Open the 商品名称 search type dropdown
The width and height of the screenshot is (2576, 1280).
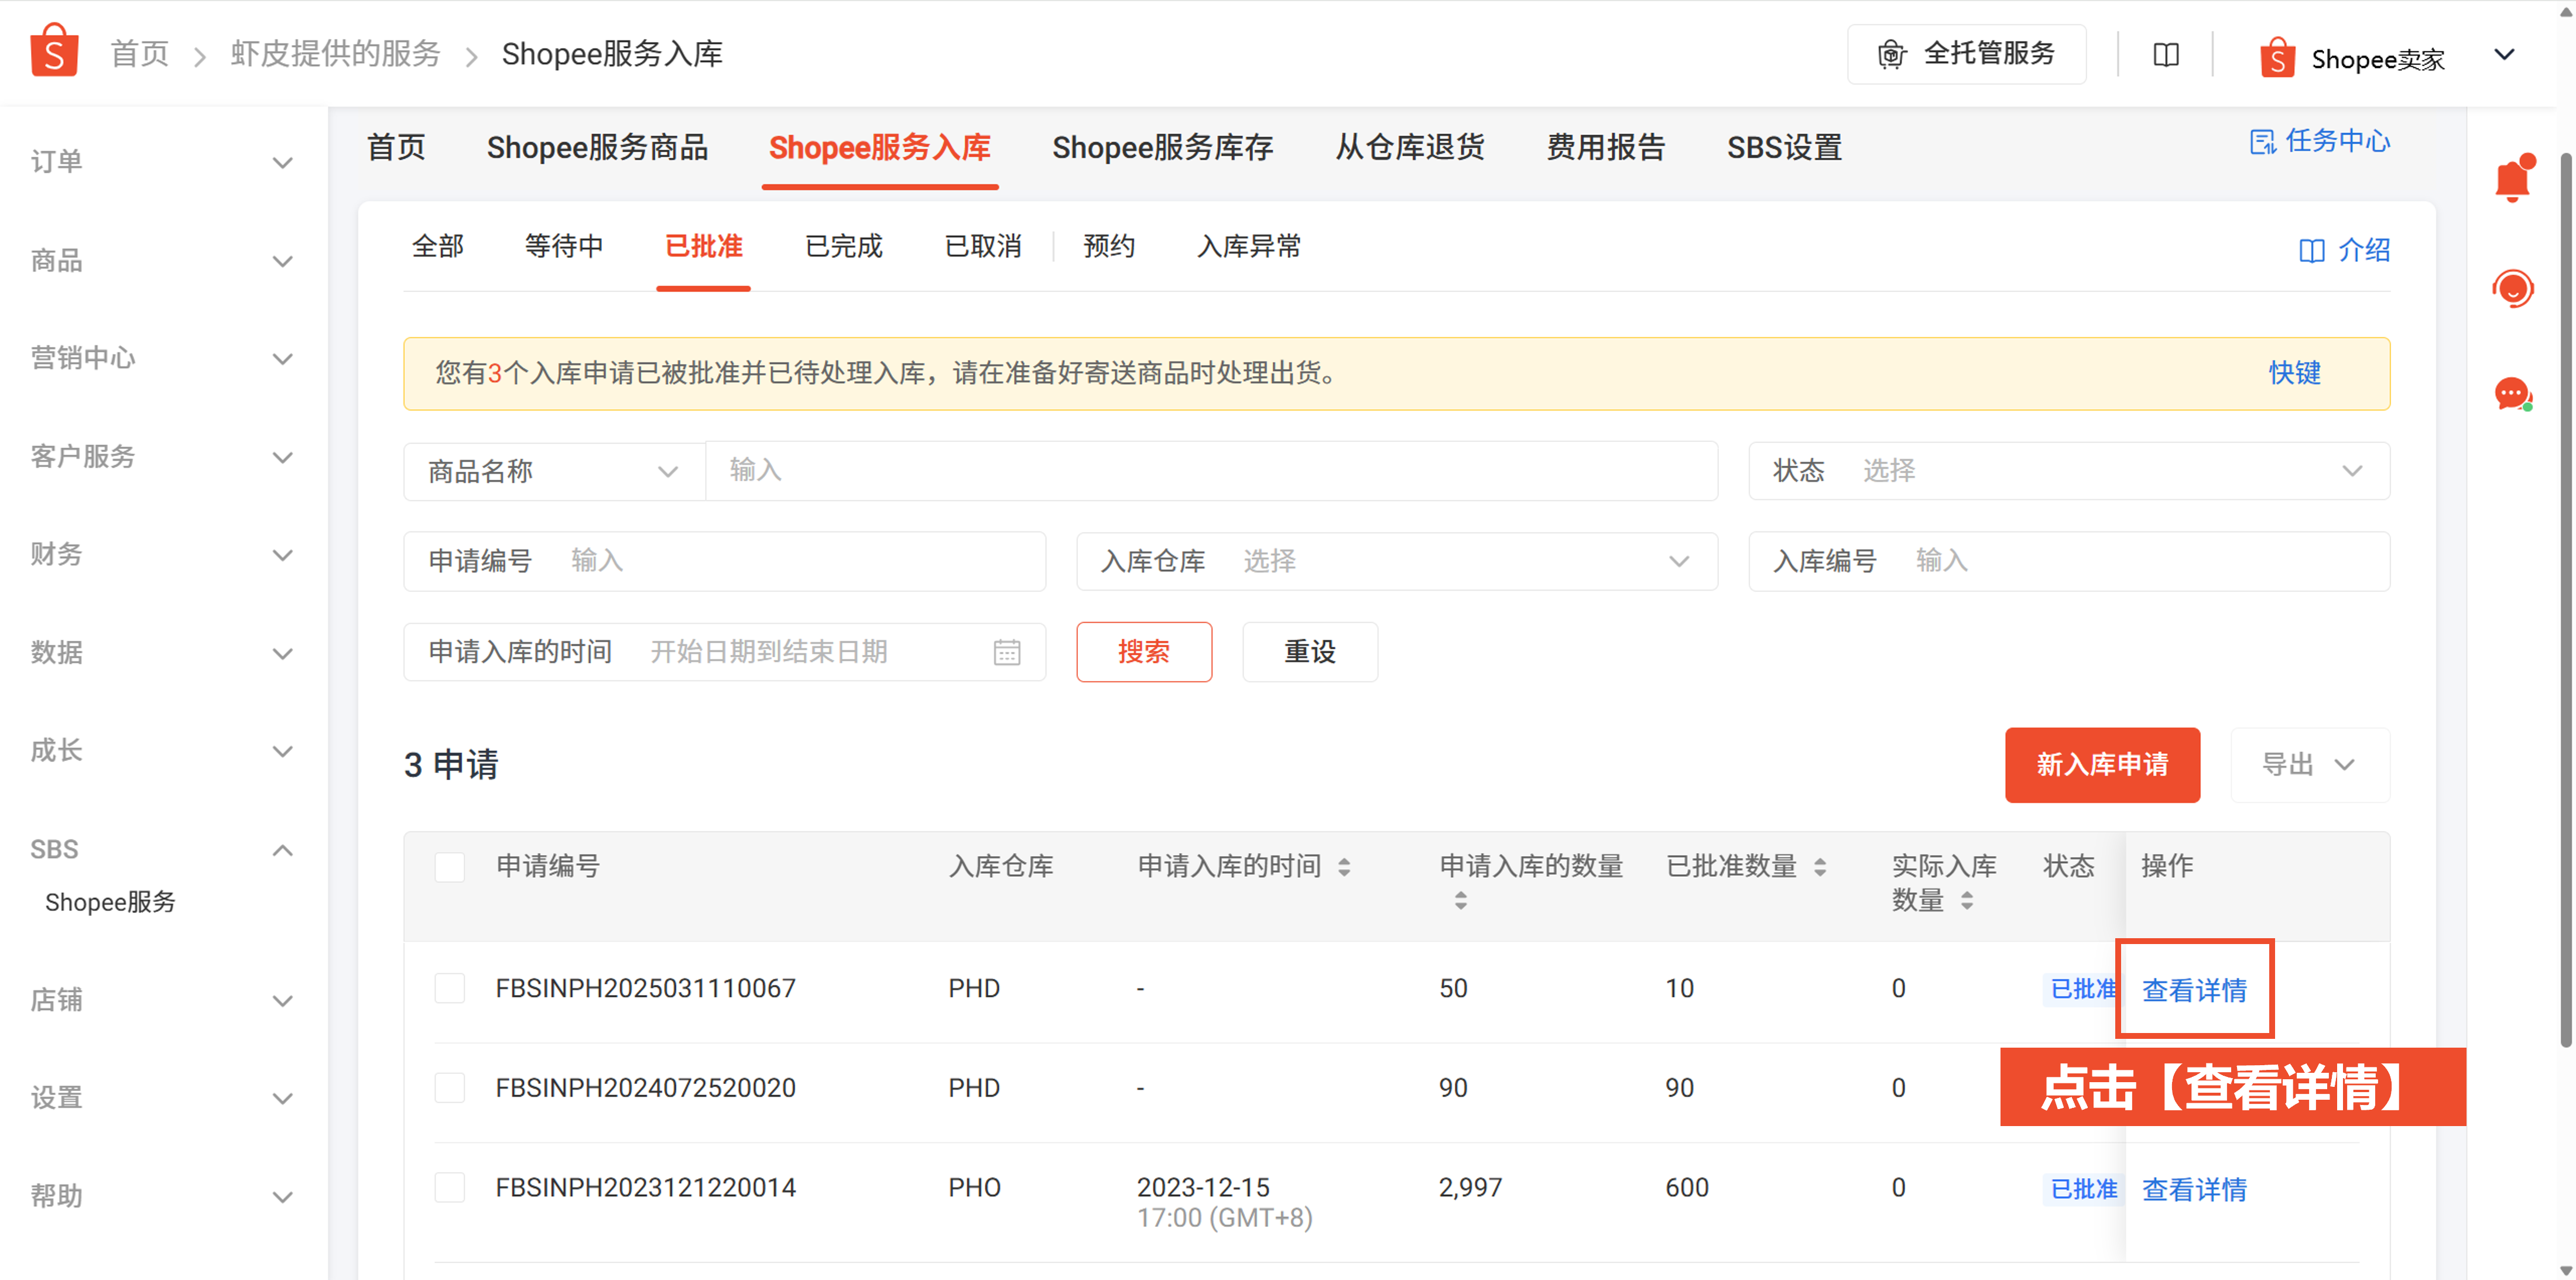coord(554,471)
